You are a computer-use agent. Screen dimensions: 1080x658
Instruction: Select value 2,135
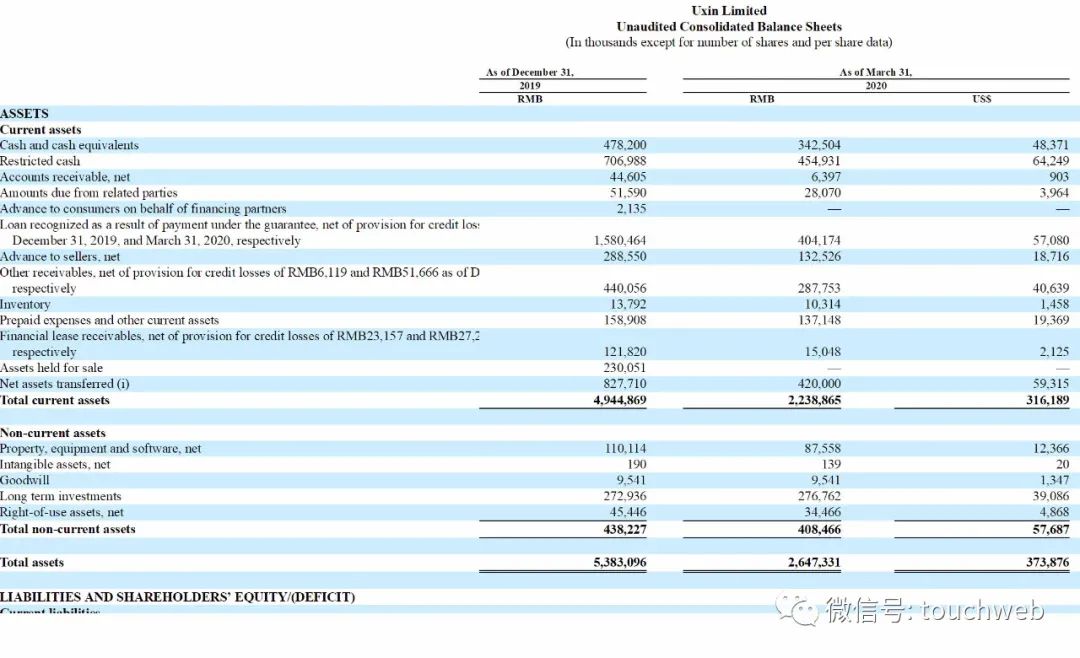point(632,209)
